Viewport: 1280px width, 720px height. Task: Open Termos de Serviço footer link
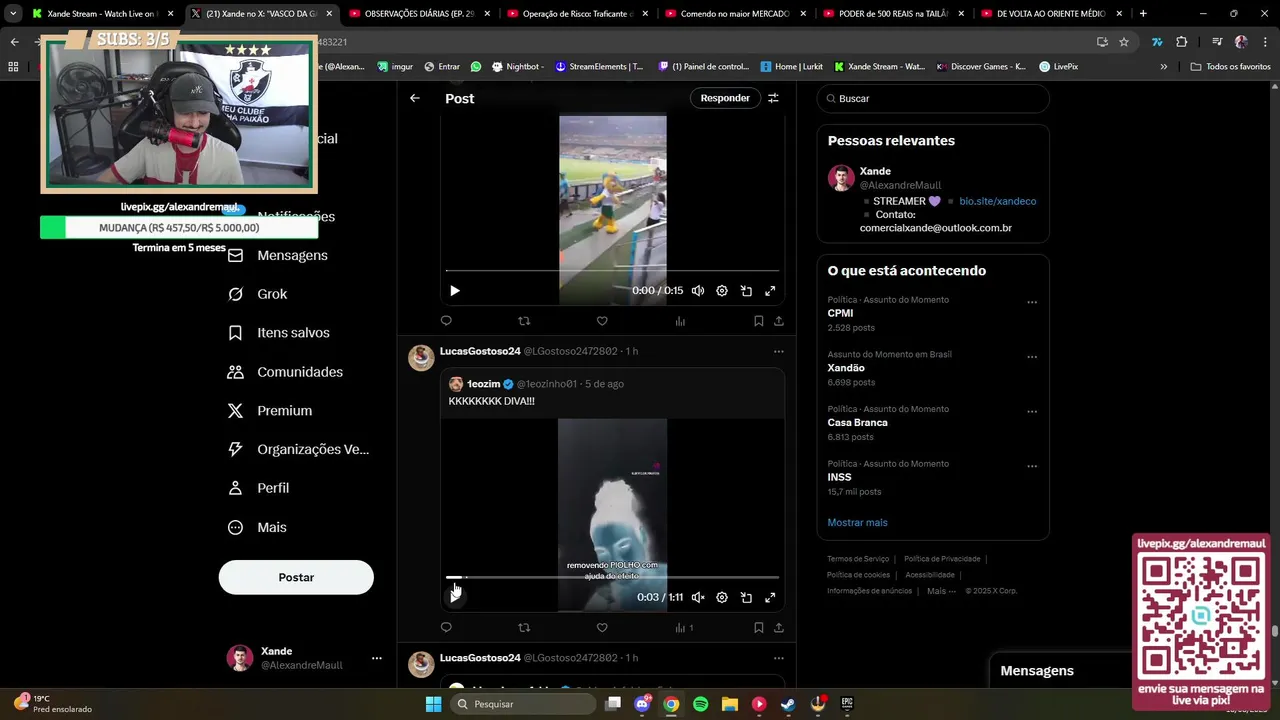pyautogui.click(x=858, y=559)
